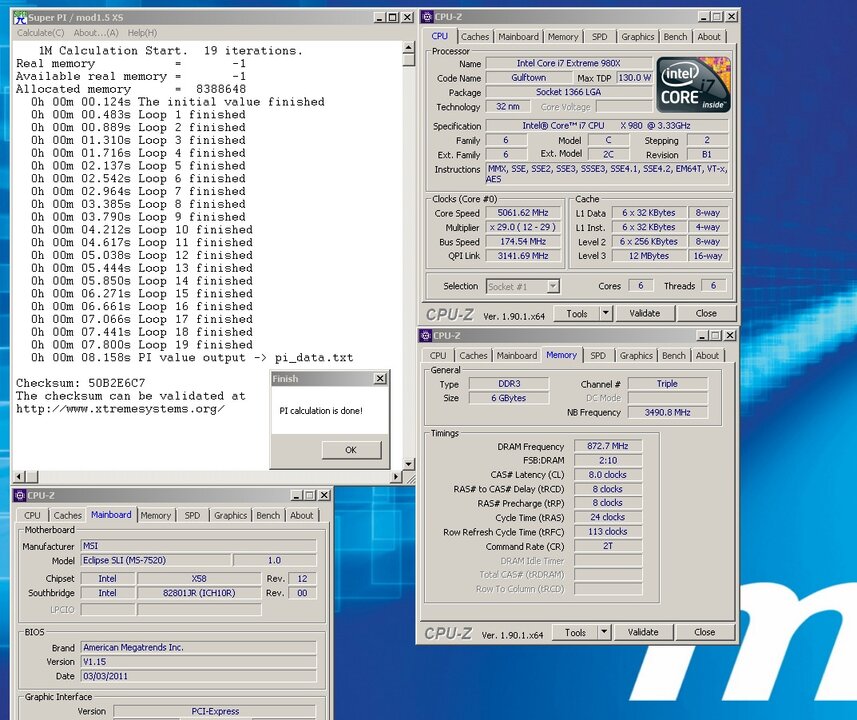This screenshot has height=720, width=857.
Task: Click Close button in the CPU window
Action: pos(706,313)
